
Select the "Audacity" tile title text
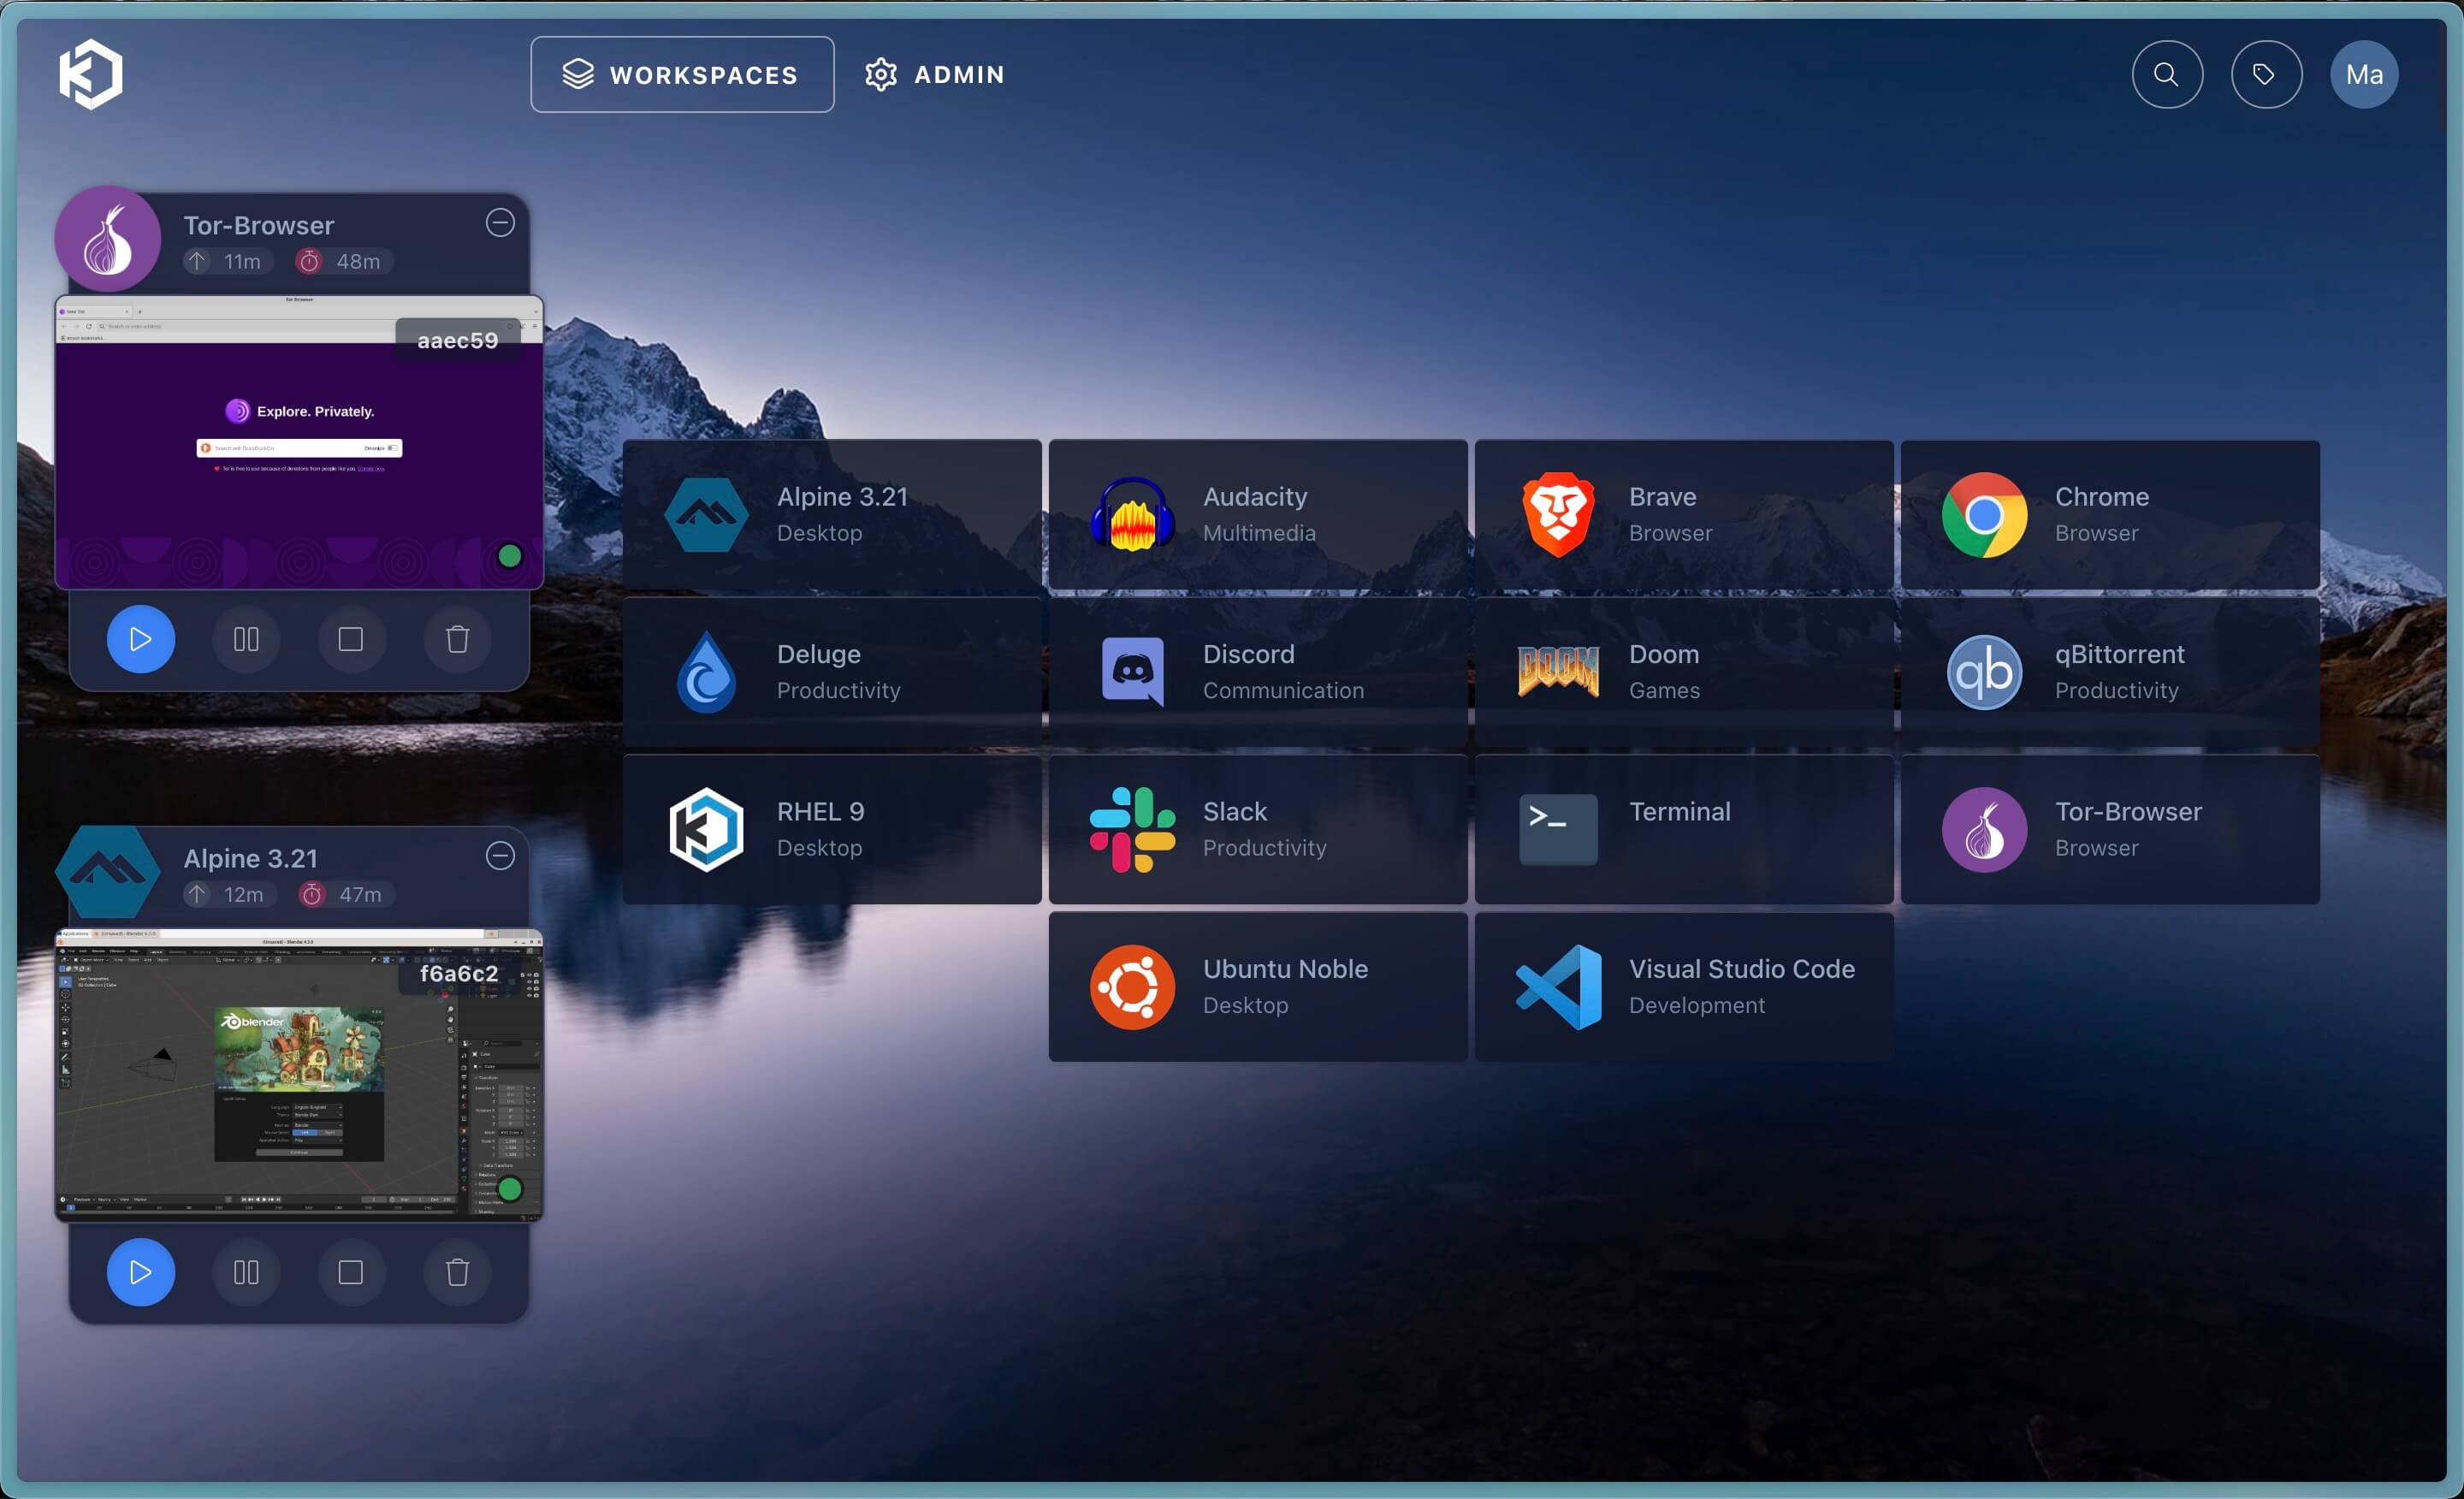[1255, 496]
